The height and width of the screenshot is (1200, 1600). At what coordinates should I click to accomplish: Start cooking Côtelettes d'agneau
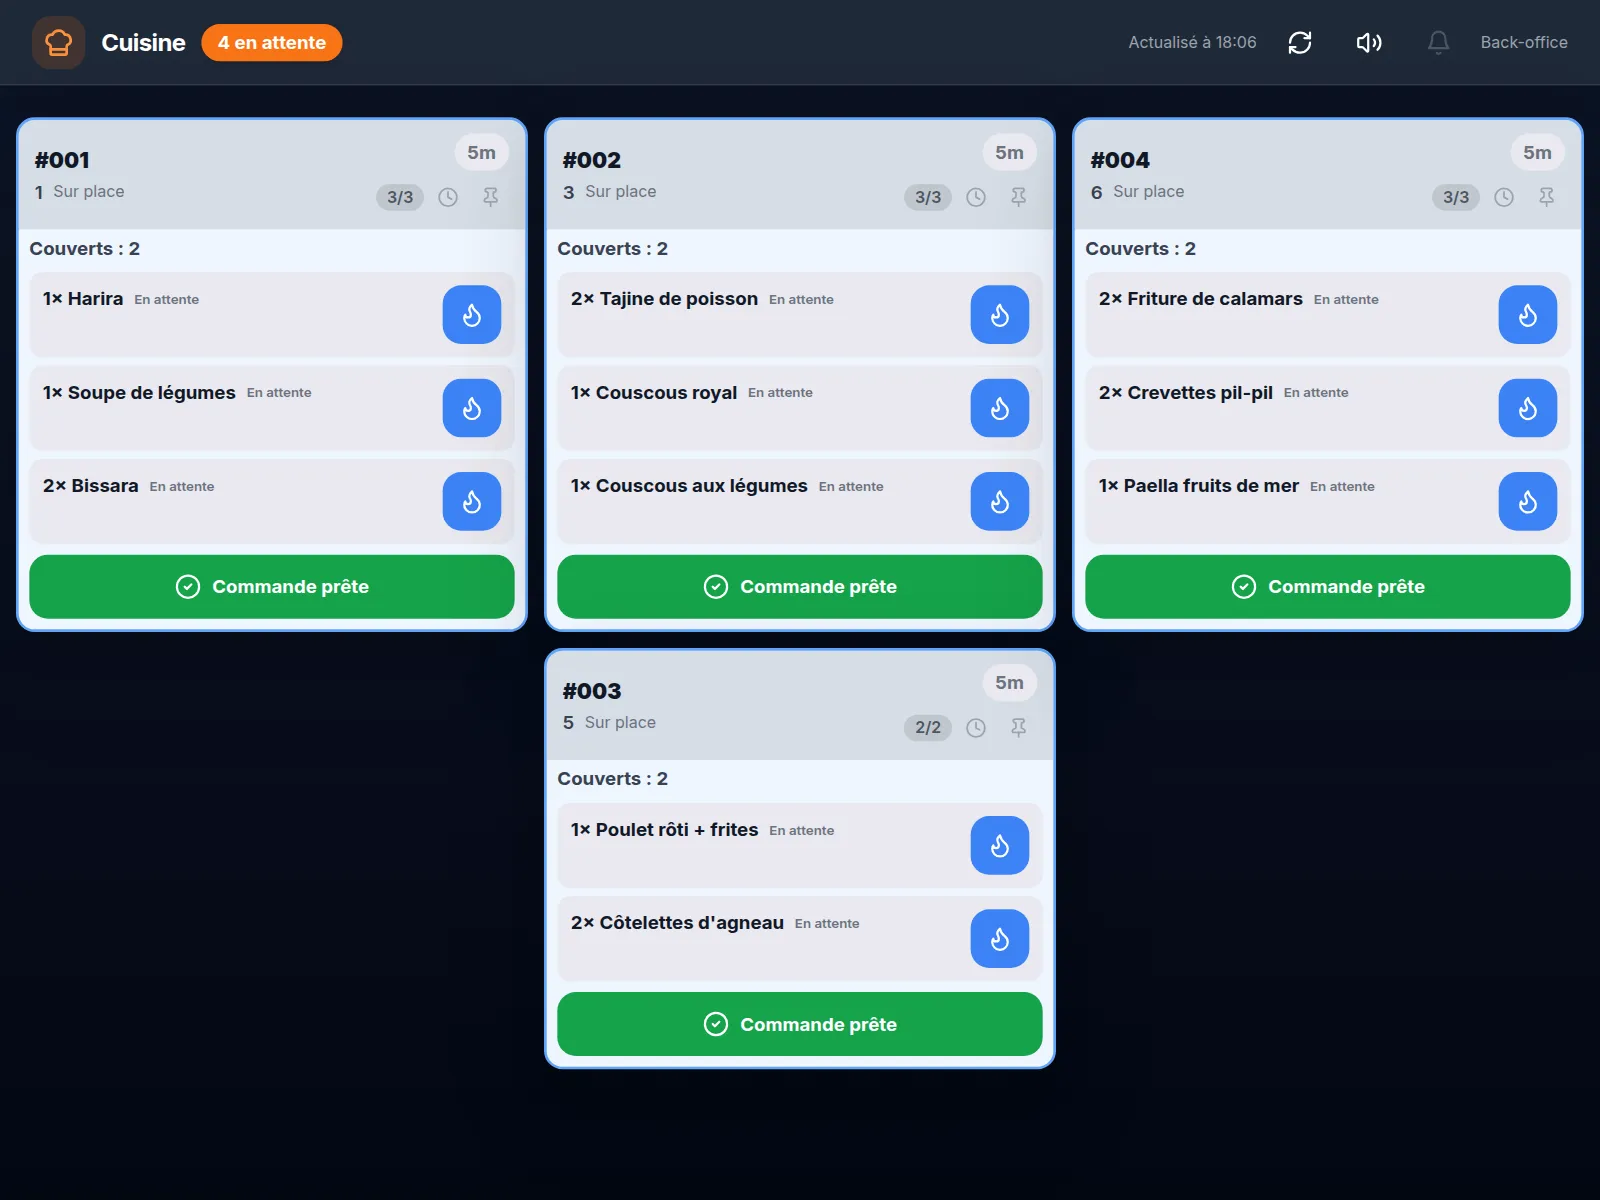[1000, 939]
